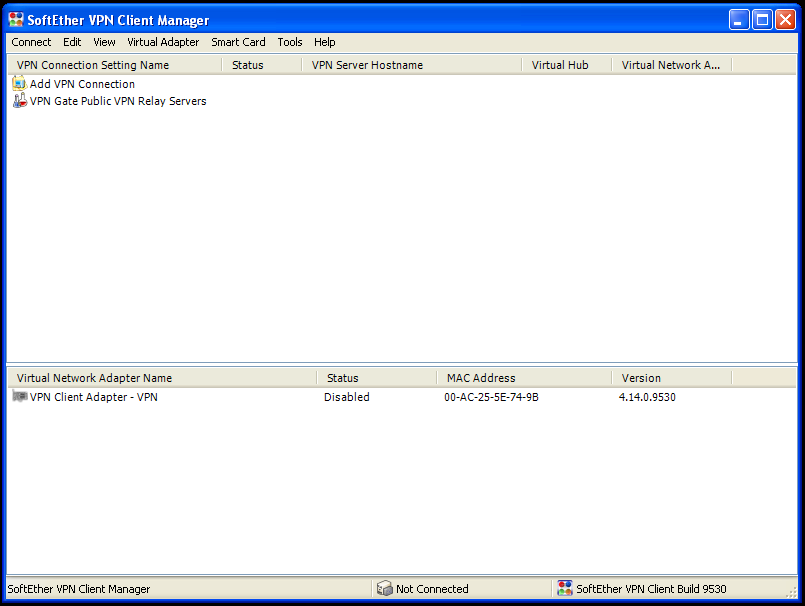Image resolution: width=805 pixels, height=606 pixels.
Task: Open the Connect menu
Action: (x=31, y=42)
